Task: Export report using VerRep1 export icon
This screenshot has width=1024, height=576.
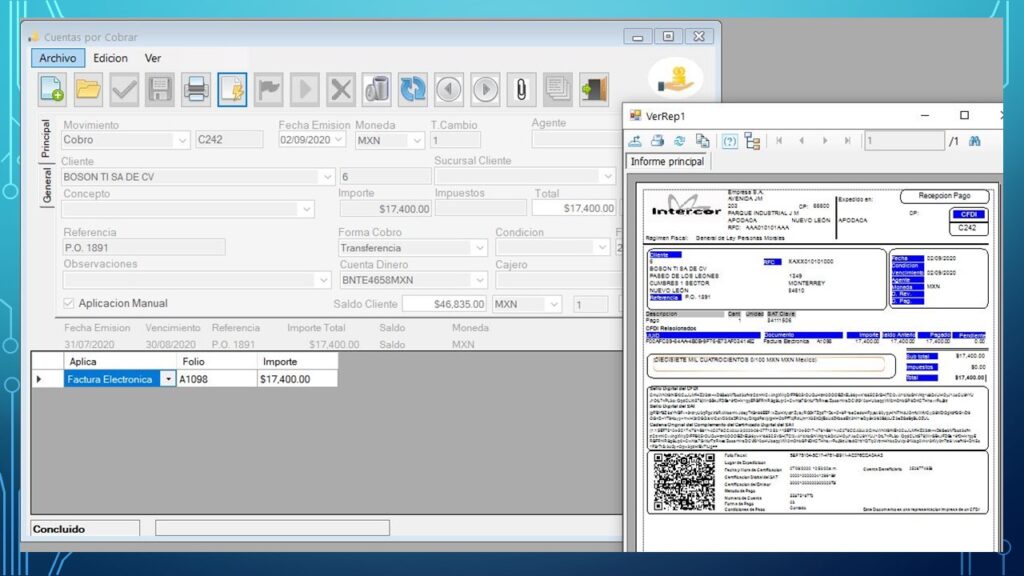Action: click(634, 141)
